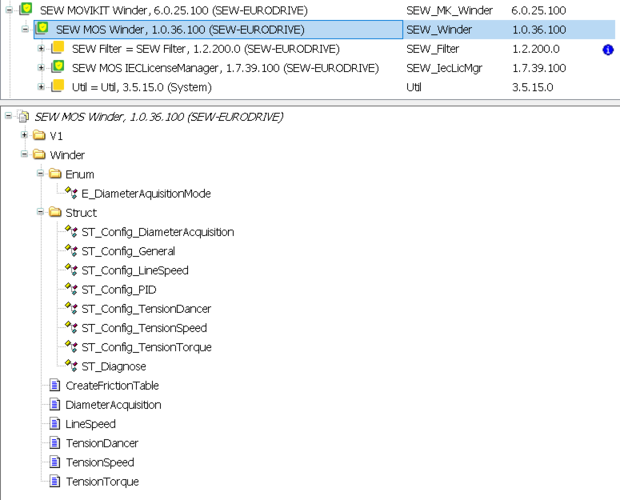Open the TensionTorque function block

(102, 482)
